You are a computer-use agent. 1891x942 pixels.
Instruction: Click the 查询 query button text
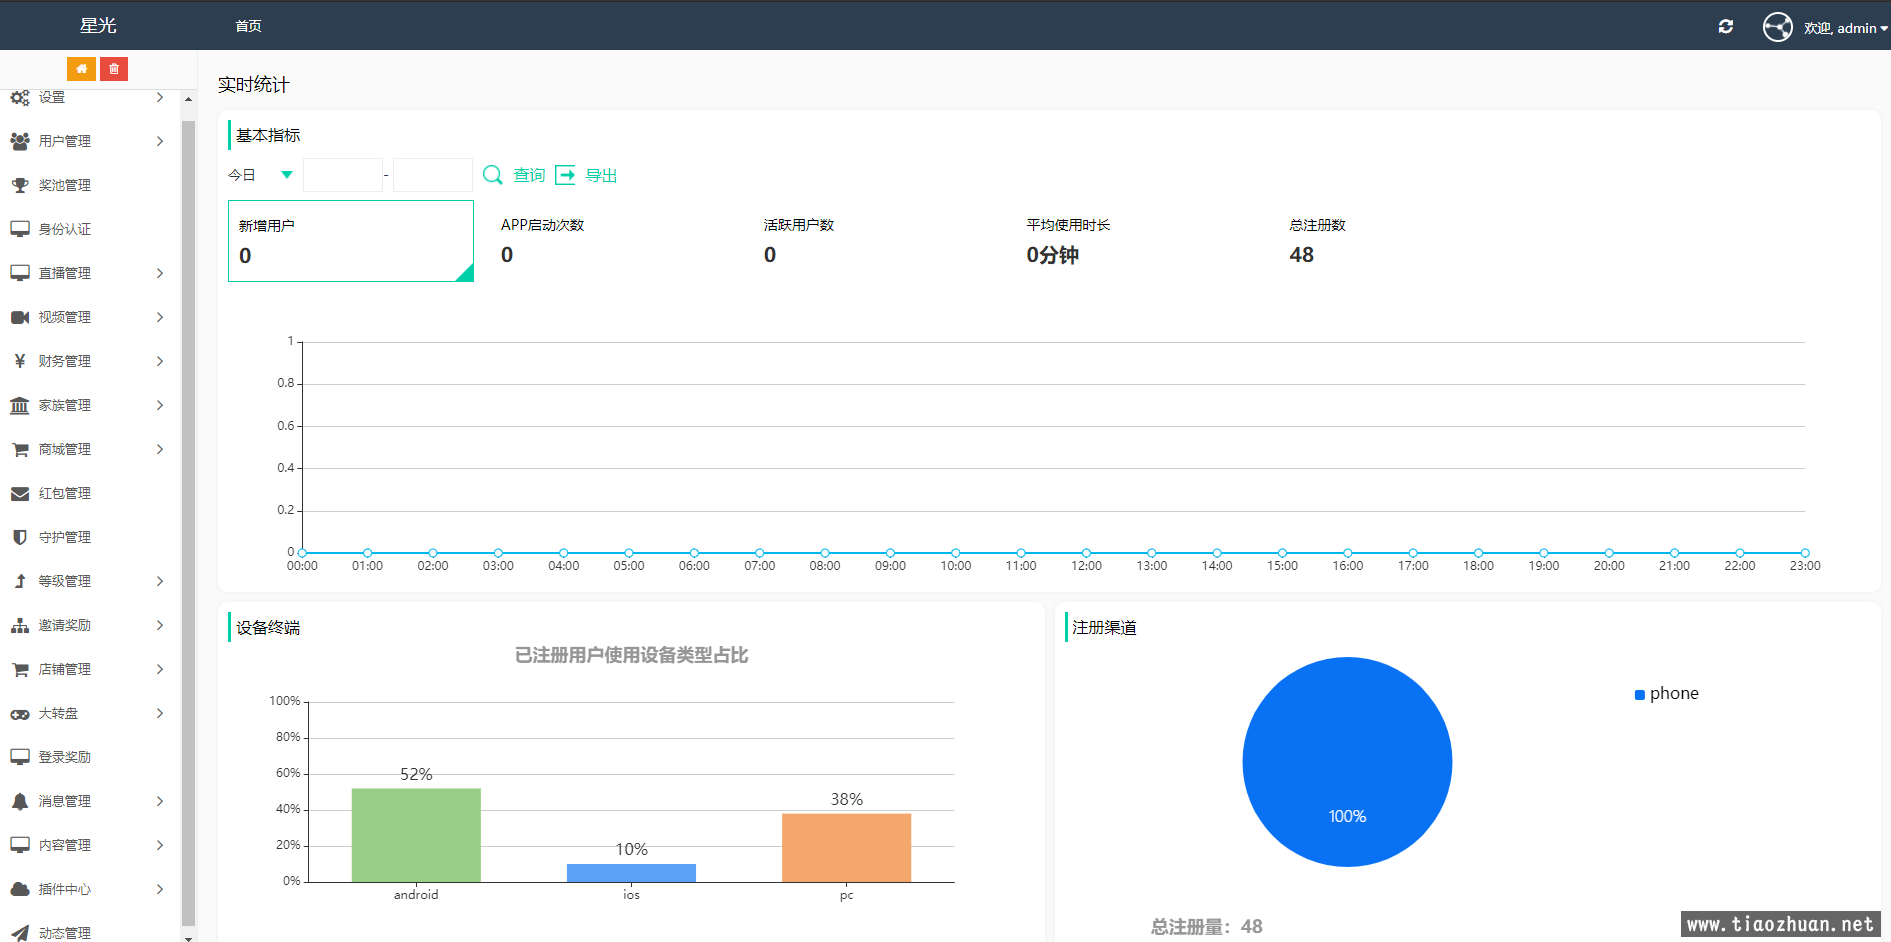click(529, 175)
